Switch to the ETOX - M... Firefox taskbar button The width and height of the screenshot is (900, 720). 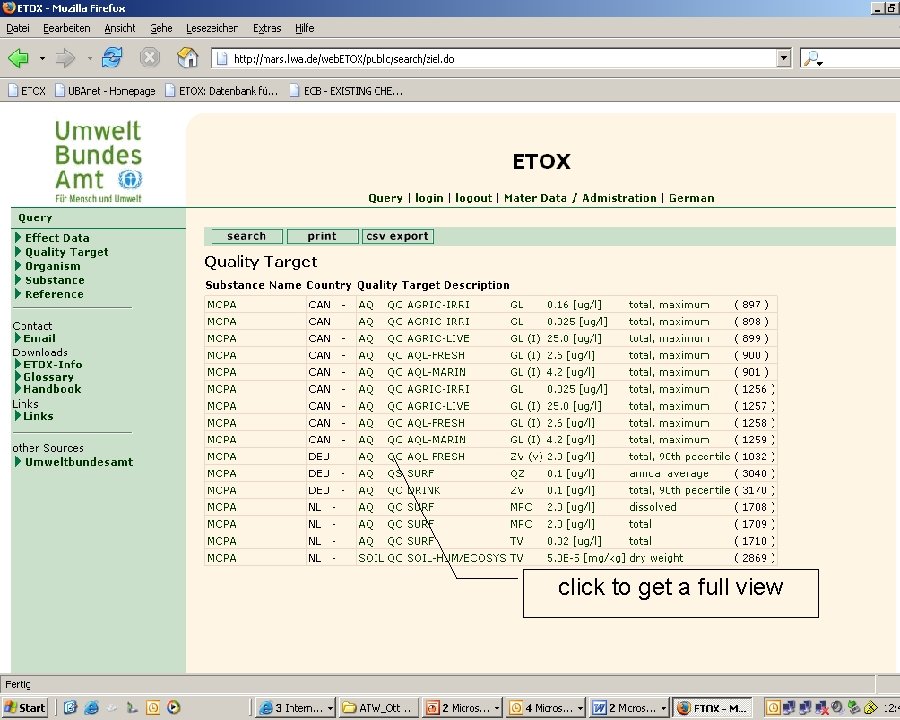713,708
